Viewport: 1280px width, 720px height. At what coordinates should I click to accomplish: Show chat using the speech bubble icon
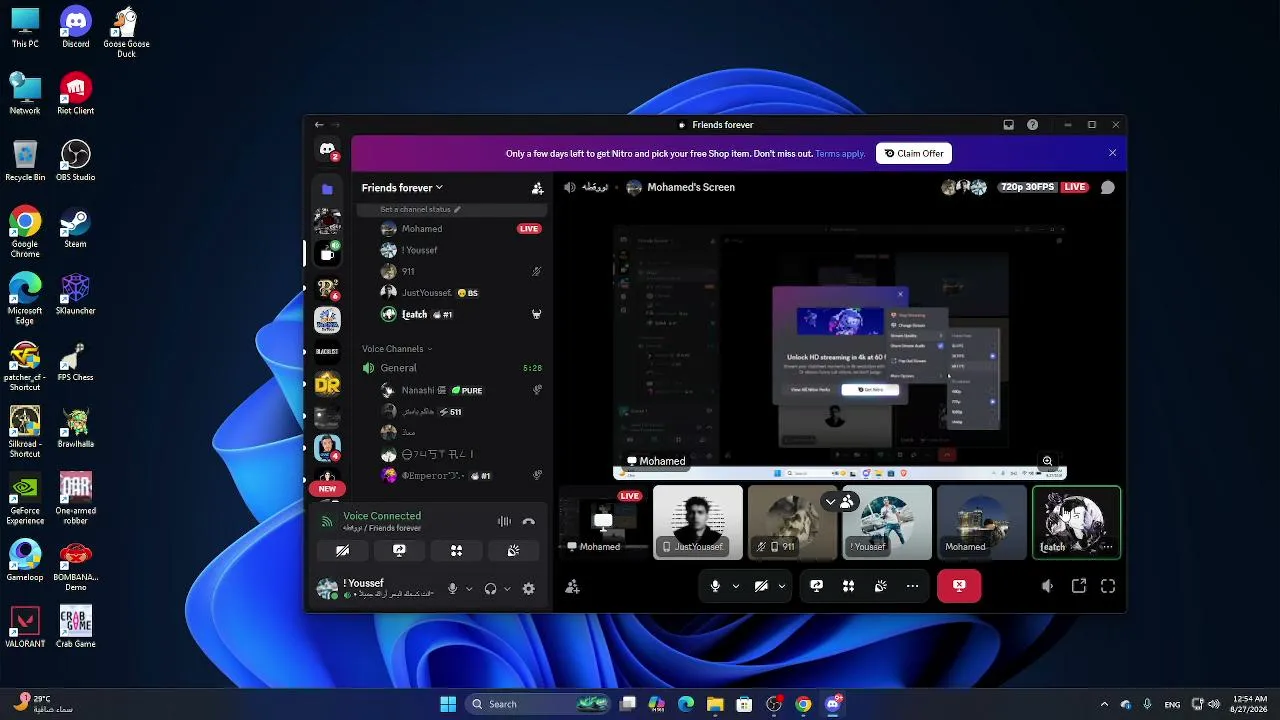coord(1108,187)
